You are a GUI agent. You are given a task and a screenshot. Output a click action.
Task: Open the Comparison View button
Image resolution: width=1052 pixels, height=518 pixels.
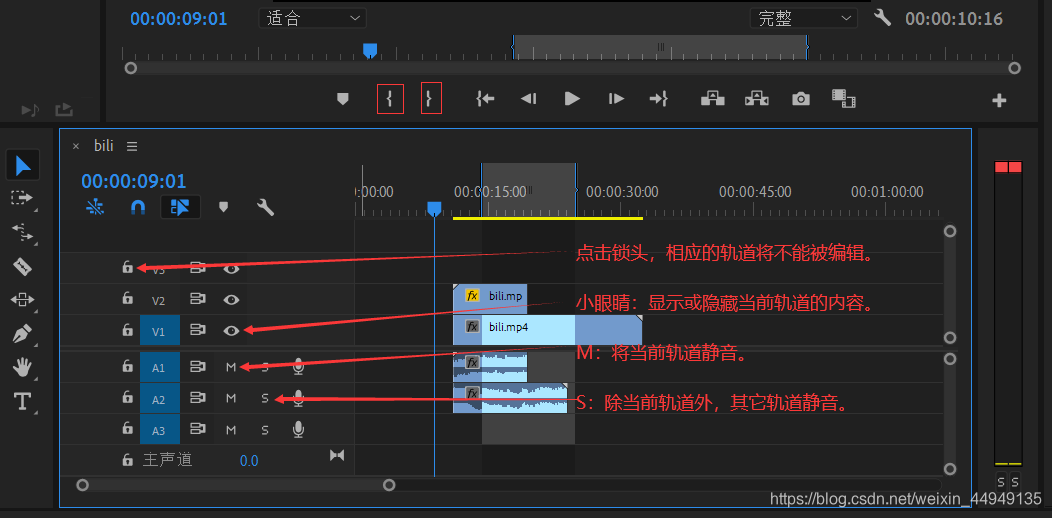tap(843, 99)
